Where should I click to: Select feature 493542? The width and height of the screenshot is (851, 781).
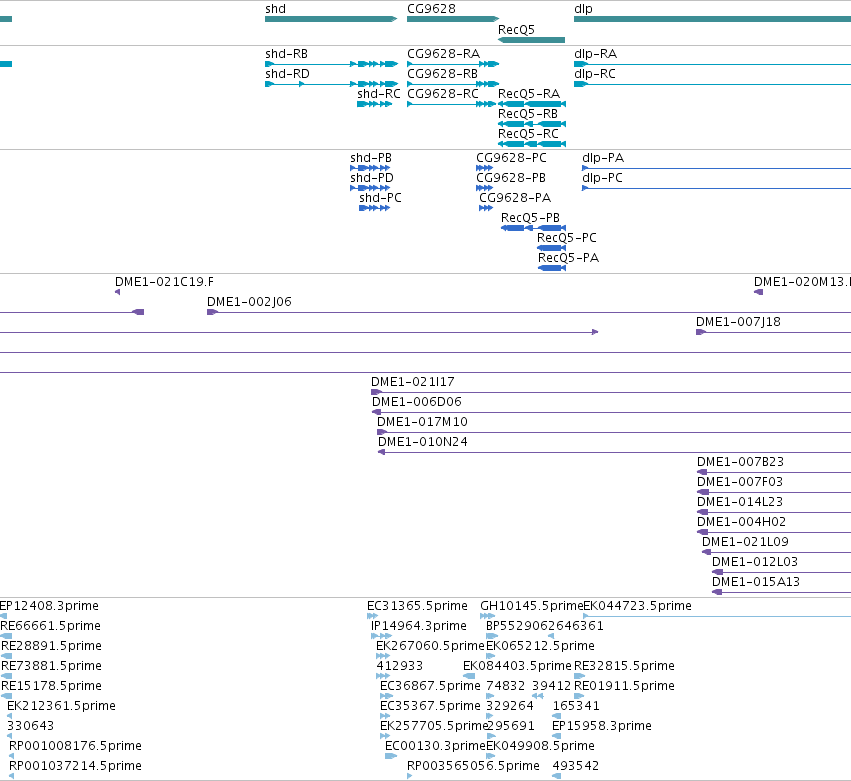tap(556, 776)
